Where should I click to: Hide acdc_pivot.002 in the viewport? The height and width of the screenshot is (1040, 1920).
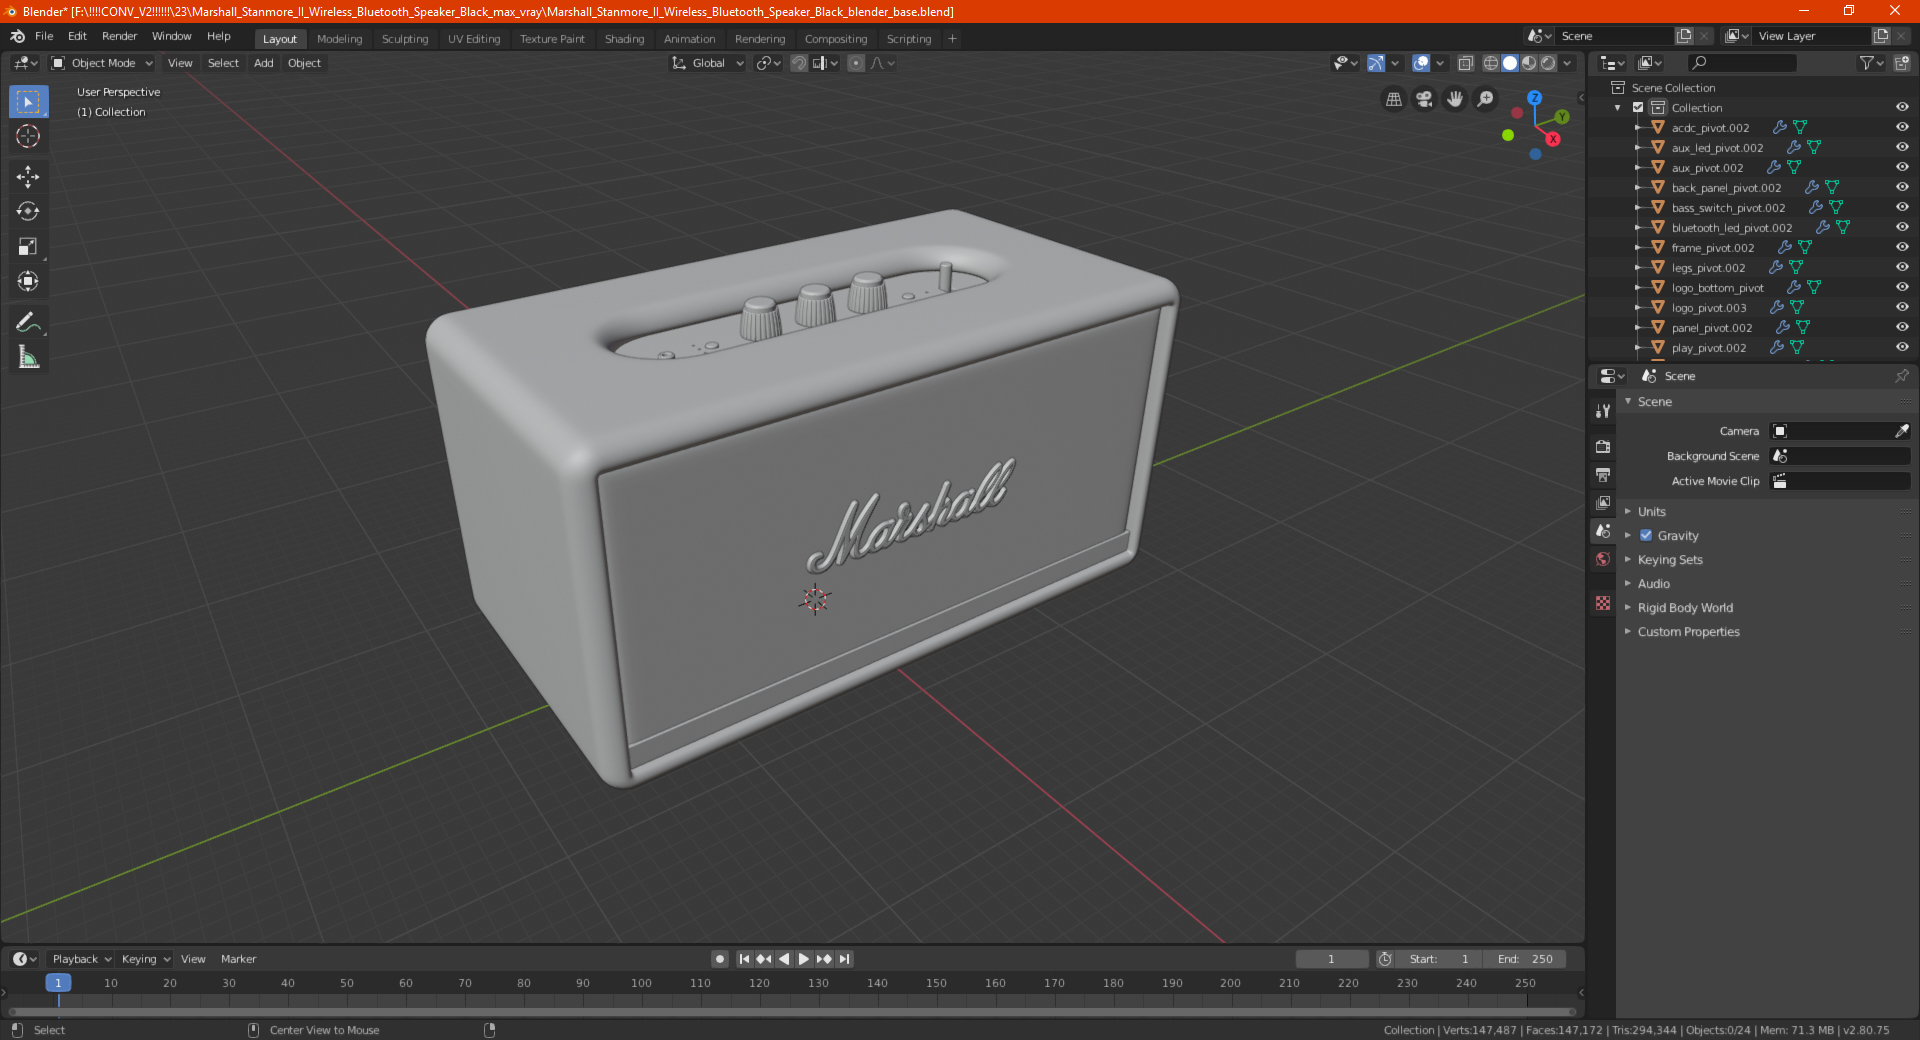click(x=1902, y=127)
